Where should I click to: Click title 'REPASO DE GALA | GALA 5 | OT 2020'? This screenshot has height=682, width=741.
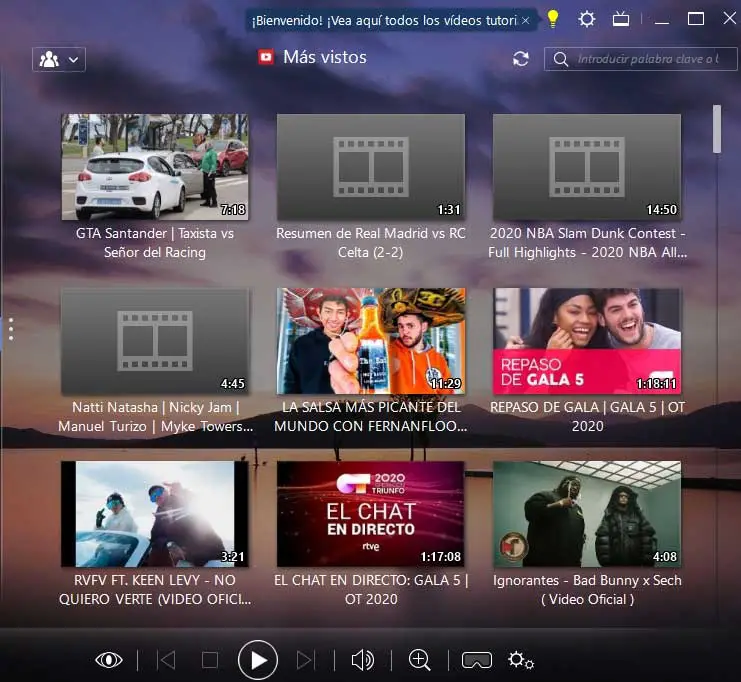tap(587, 417)
